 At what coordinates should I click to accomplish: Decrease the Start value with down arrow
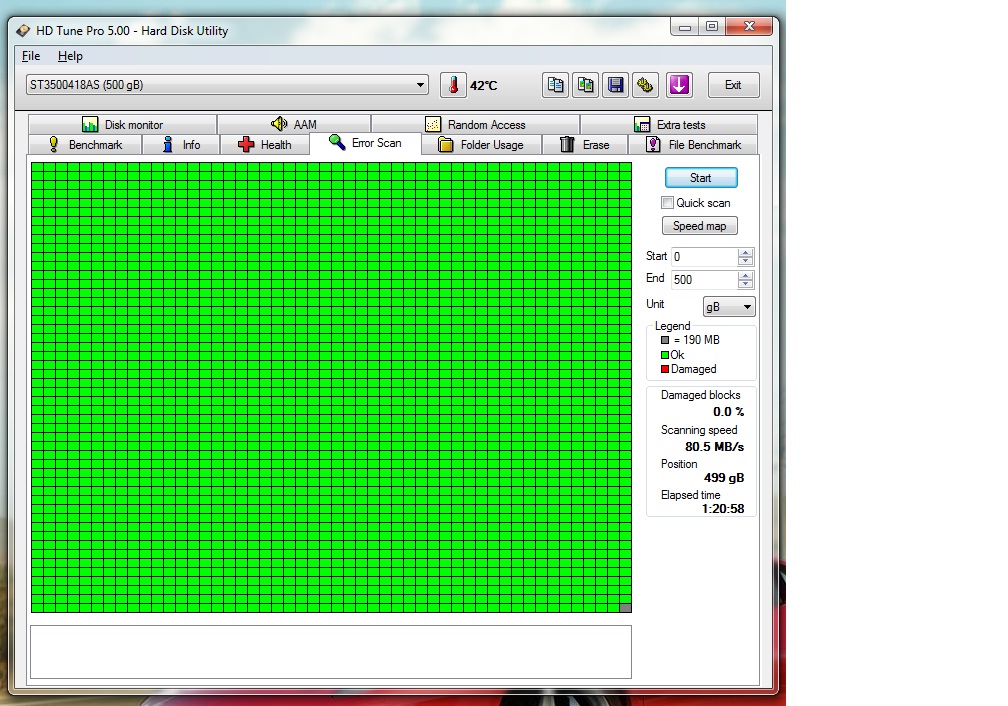[746, 261]
